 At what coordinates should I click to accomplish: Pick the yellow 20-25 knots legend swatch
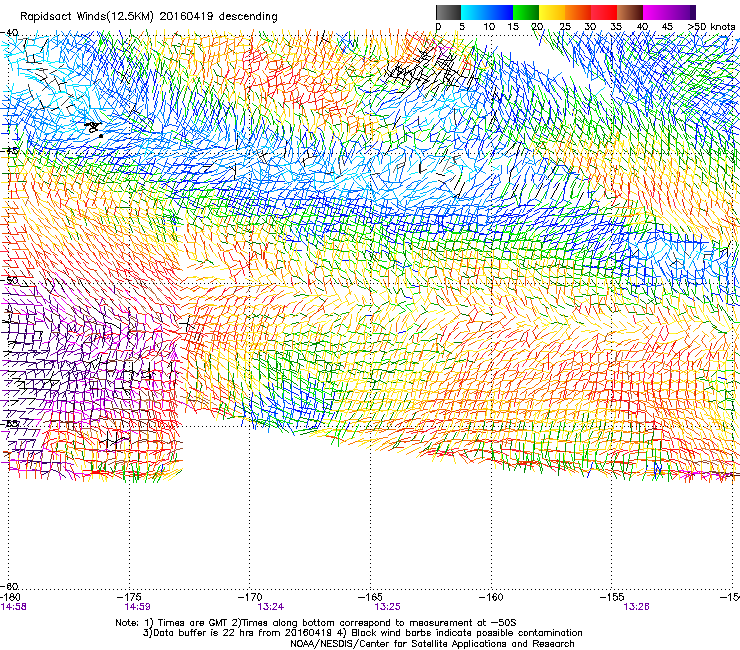click(552, 12)
